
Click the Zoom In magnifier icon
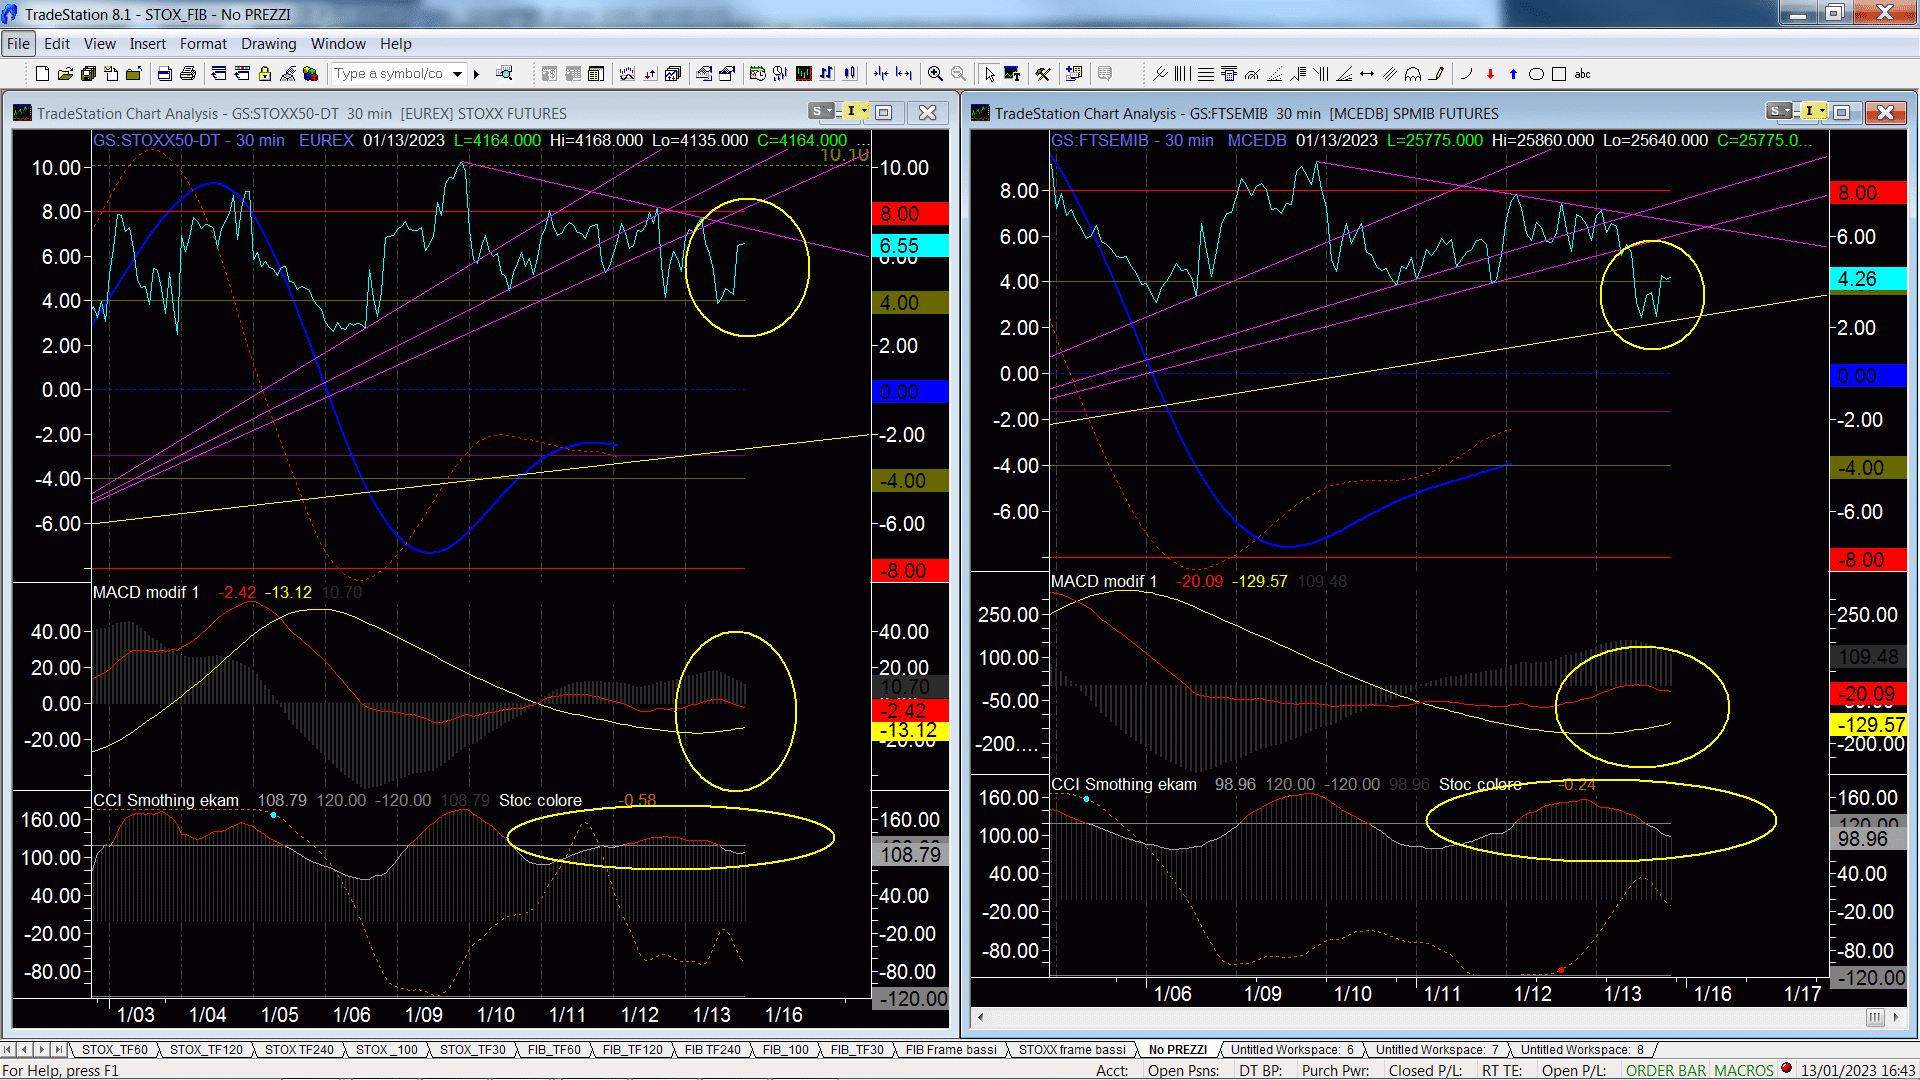click(935, 73)
